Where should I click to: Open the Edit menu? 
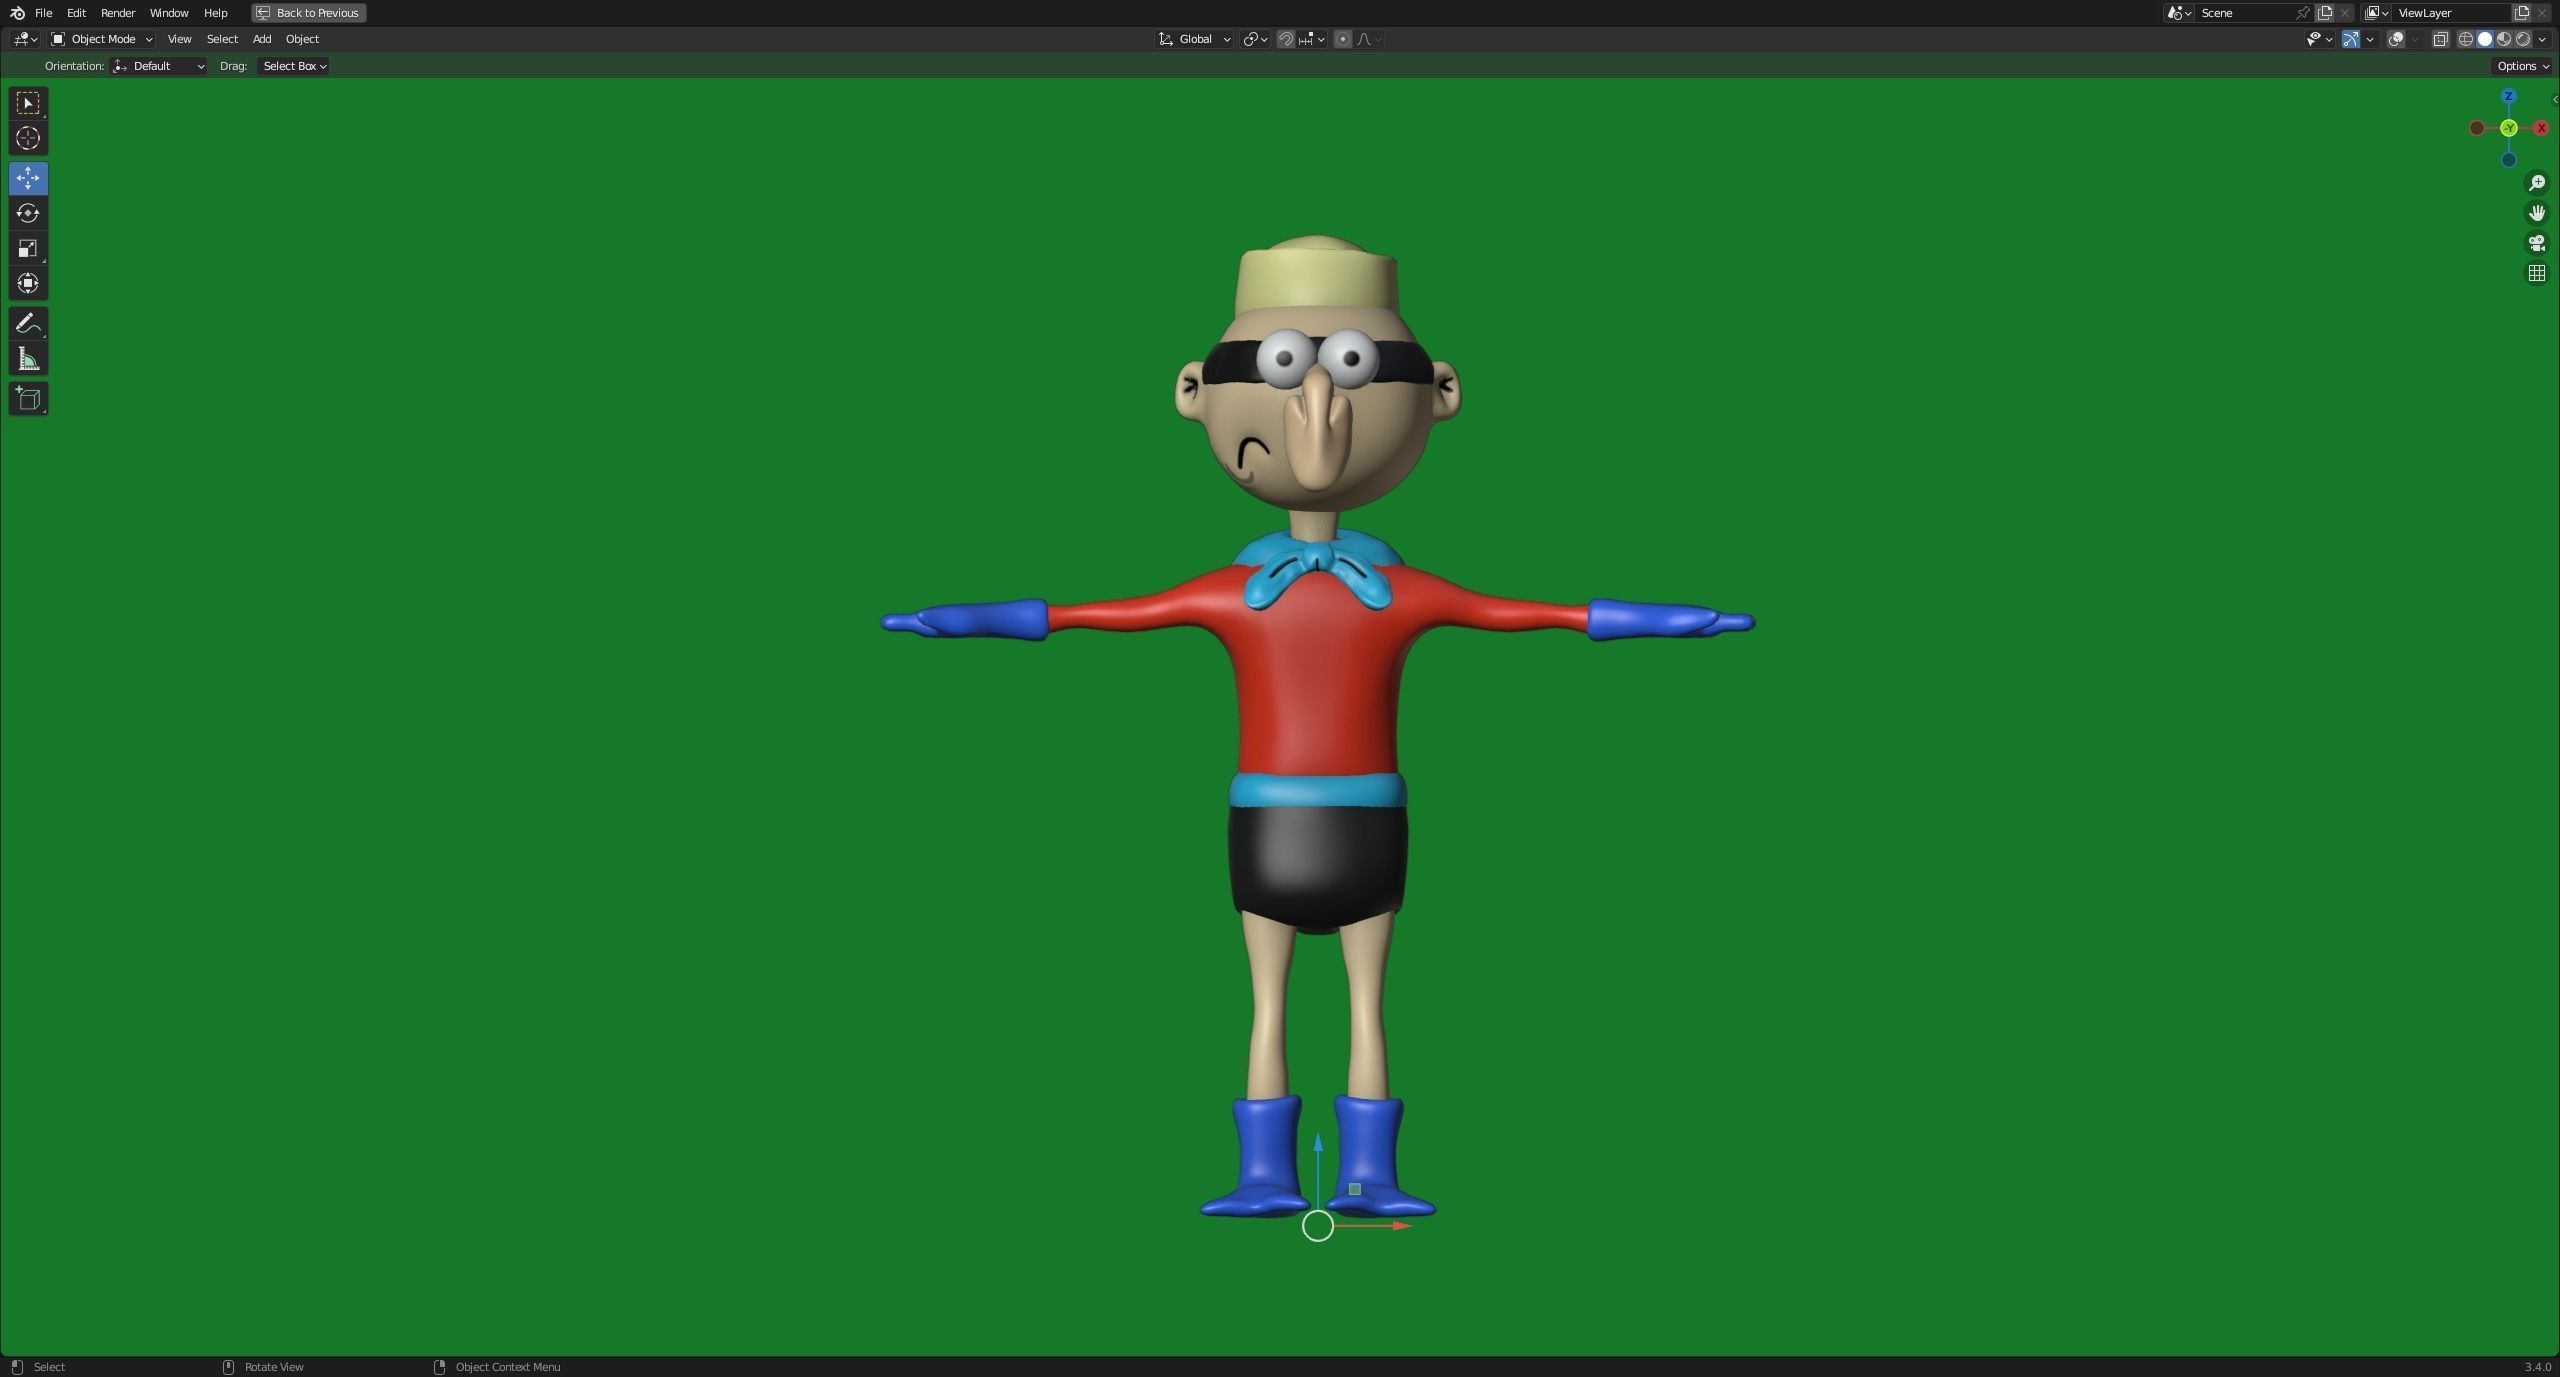pos(76,13)
